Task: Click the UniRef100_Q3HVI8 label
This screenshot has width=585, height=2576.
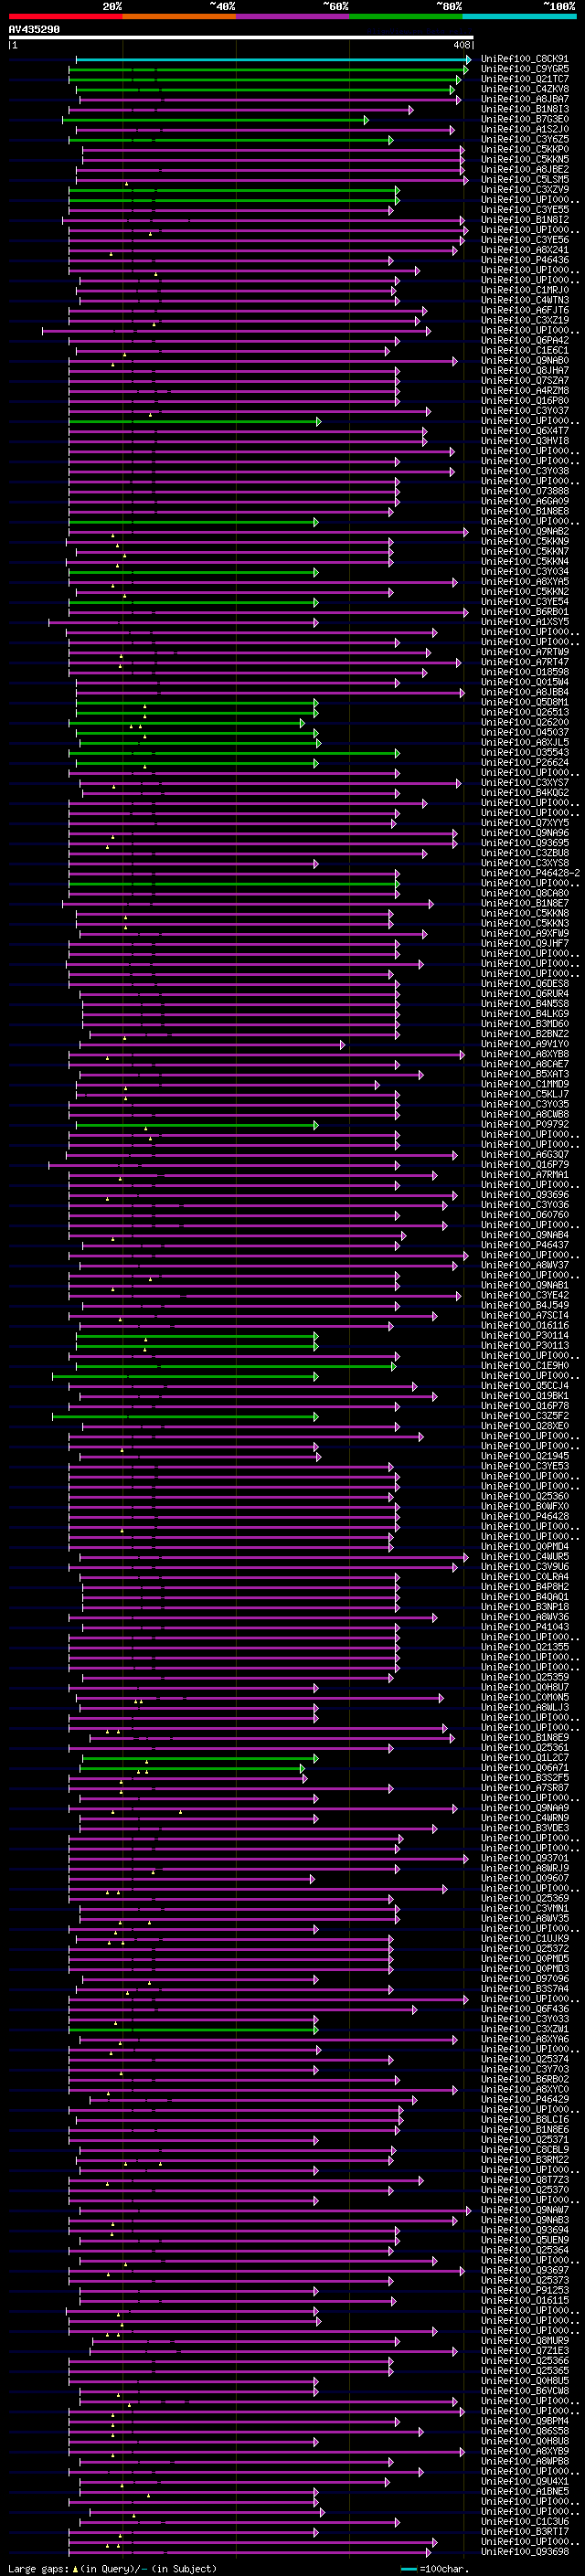Action: click(x=525, y=441)
